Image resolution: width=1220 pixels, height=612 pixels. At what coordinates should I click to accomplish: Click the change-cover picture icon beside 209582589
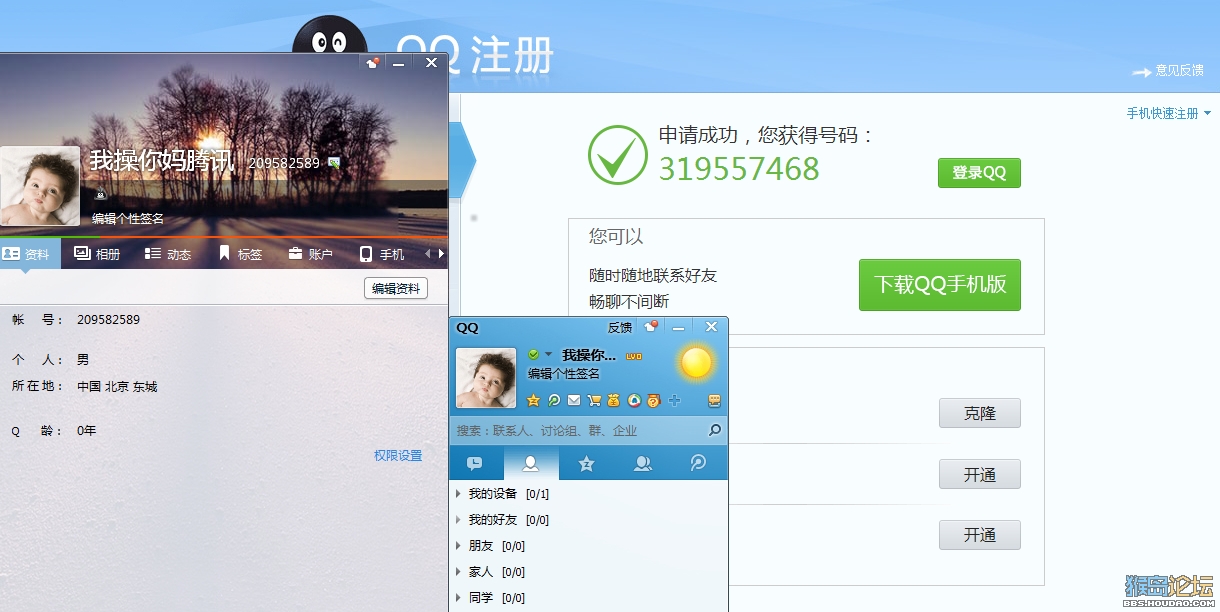(334, 162)
